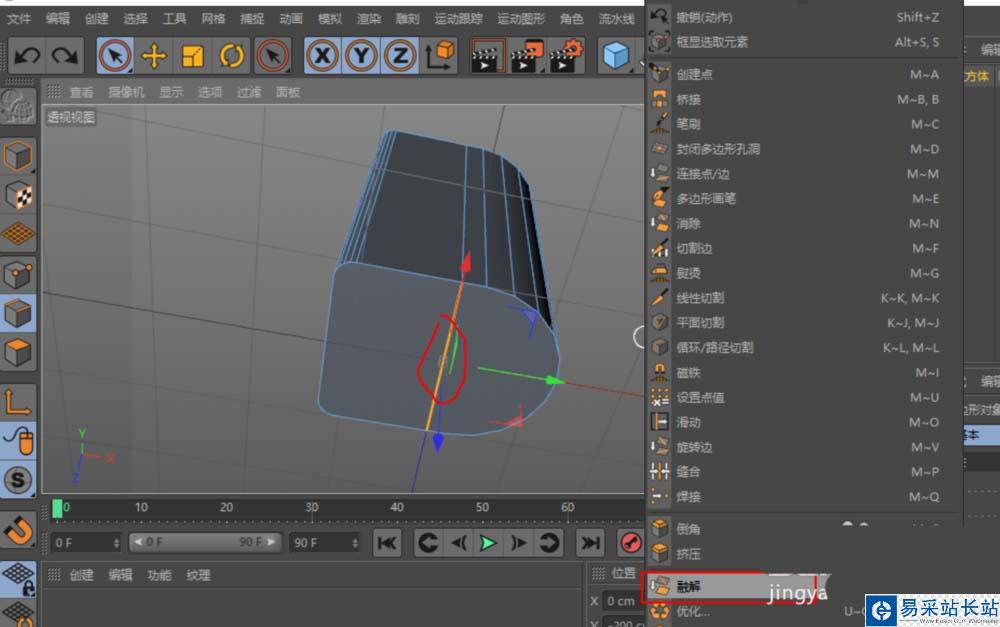Screen dimensions: 1000x627
Task: Choose 循环/路径切割 loop cut entry
Action: 802,348
